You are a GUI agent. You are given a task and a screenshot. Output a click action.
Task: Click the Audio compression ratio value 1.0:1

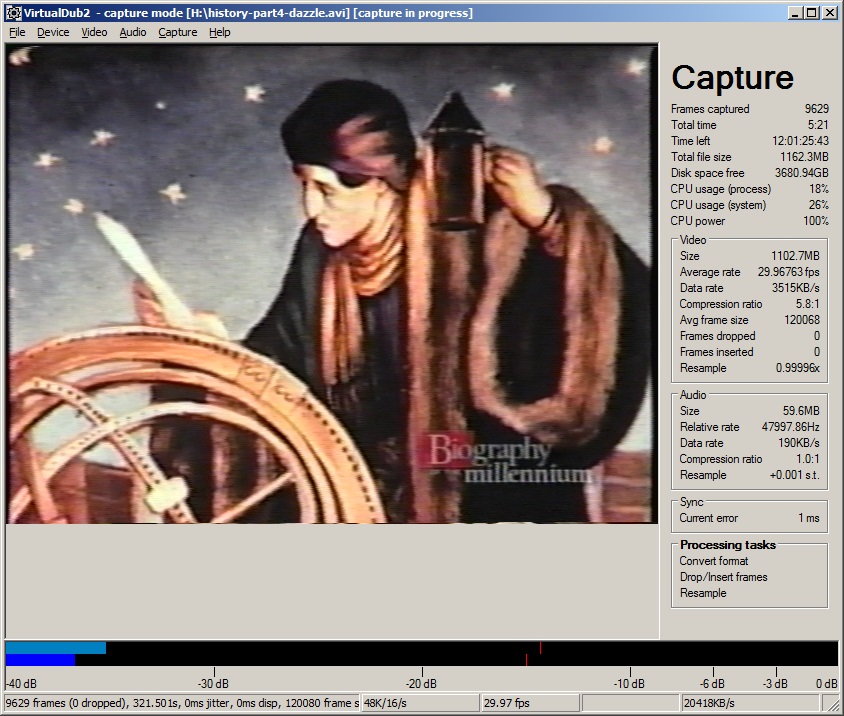click(x=807, y=459)
